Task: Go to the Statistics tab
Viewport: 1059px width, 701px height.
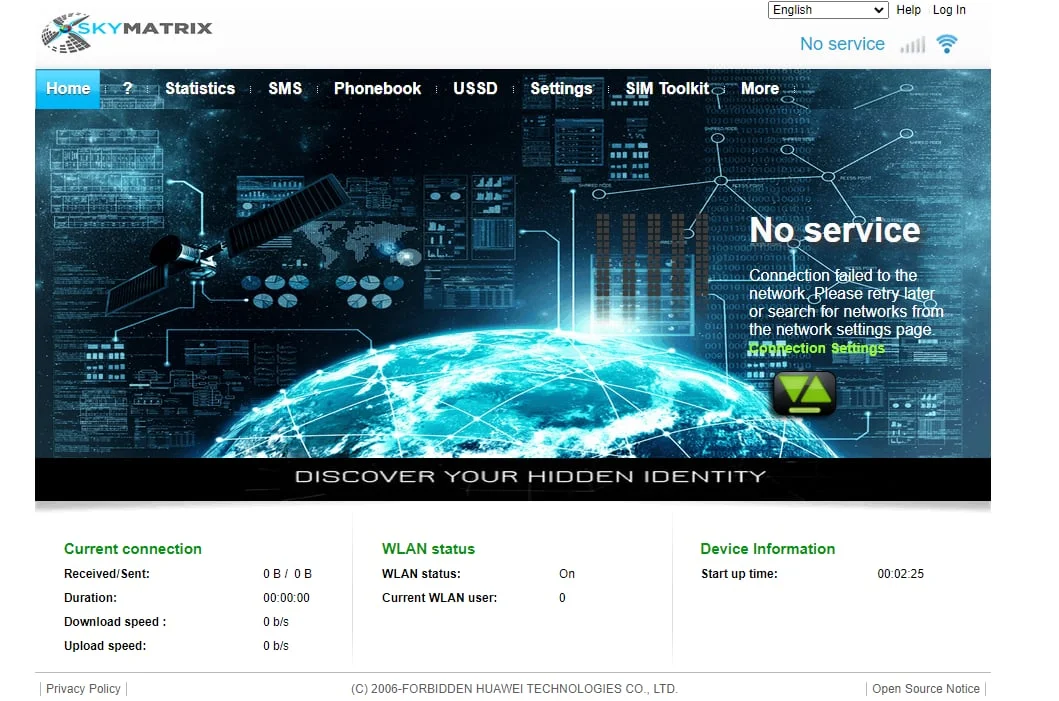Action: click(200, 88)
